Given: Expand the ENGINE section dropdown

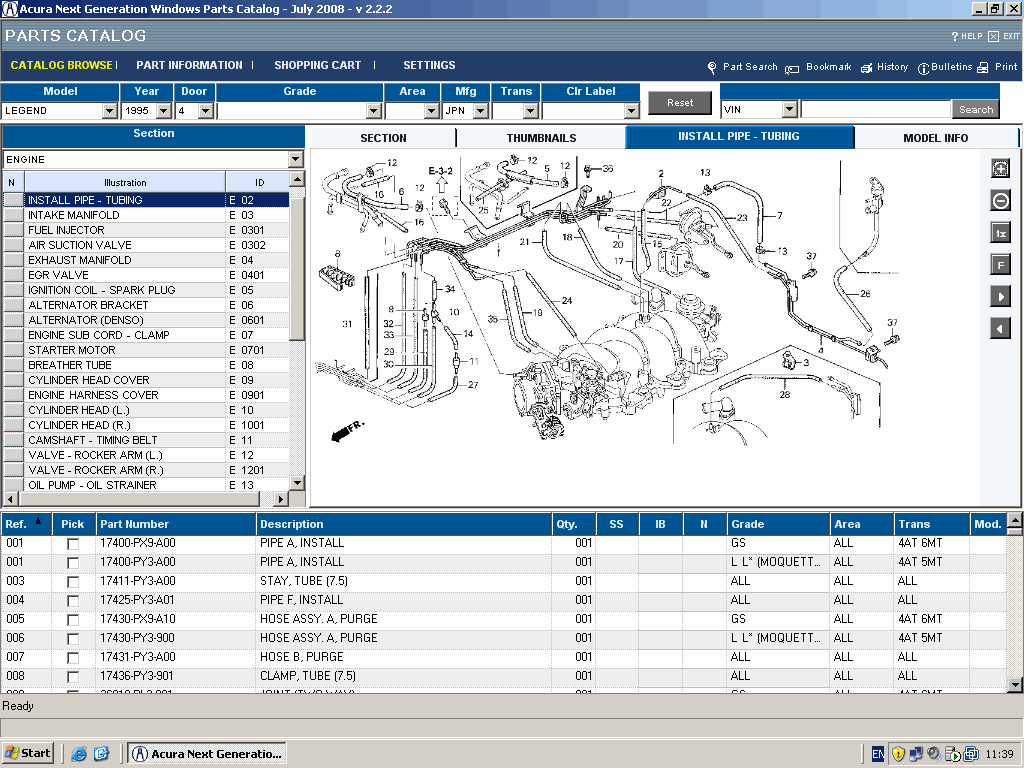Looking at the screenshot, I should click(x=295, y=159).
